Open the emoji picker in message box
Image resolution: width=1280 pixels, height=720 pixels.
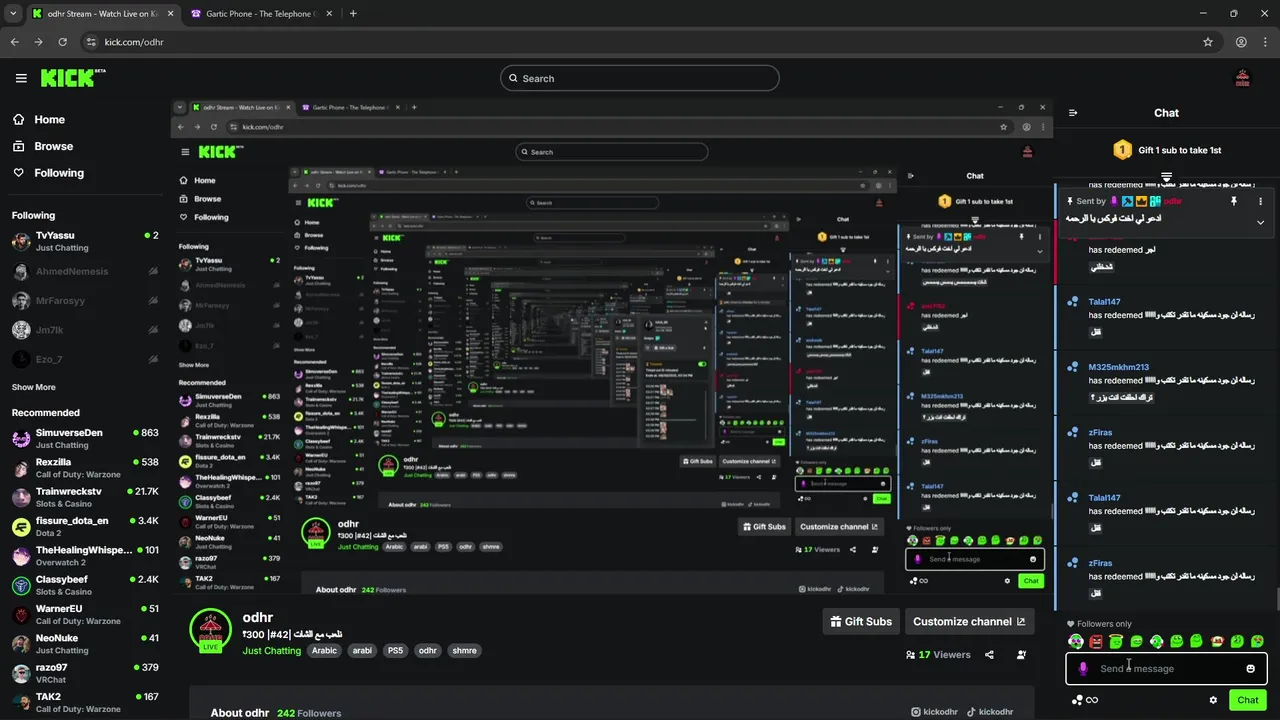pyautogui.click(x=1250, y=669)
